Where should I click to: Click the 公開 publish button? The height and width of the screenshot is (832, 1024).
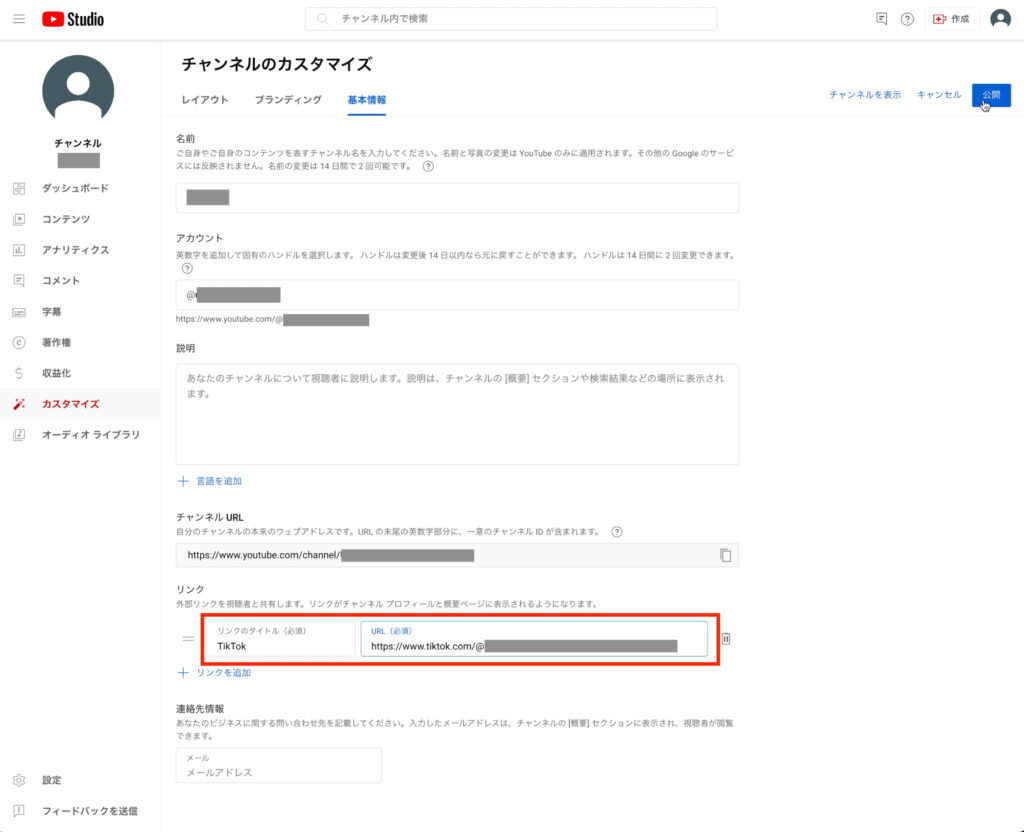[991, 95]
